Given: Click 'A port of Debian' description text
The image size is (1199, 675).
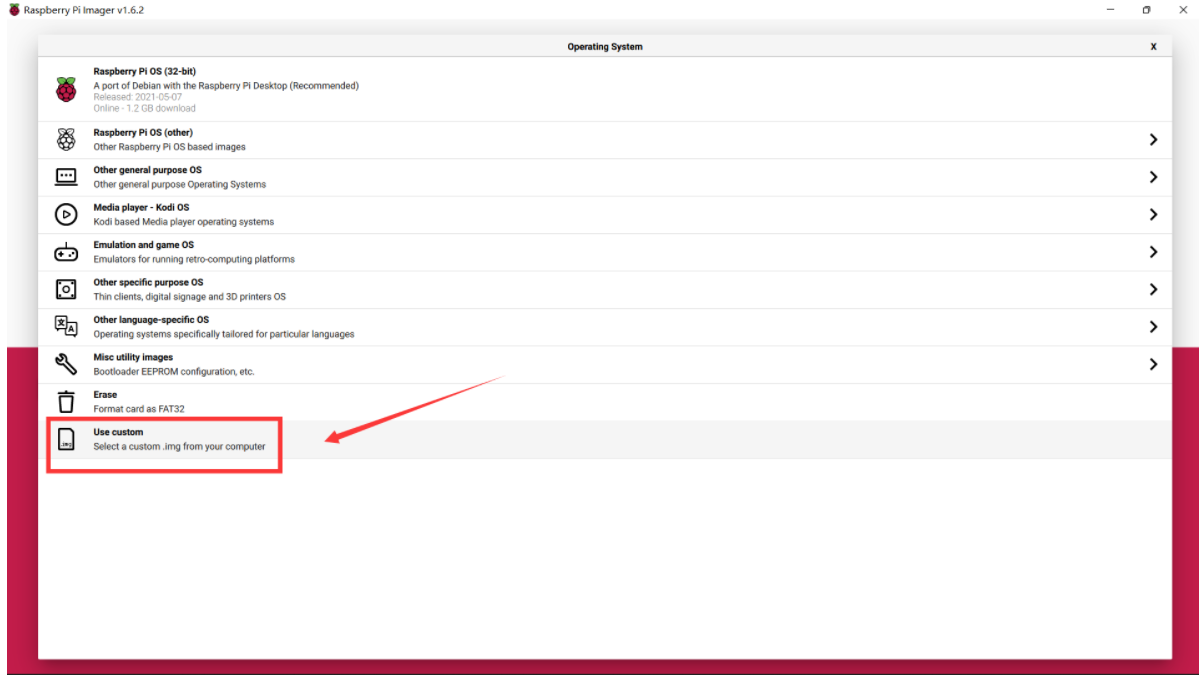Looking at the screenshot, I should click(x=226, y=86).
